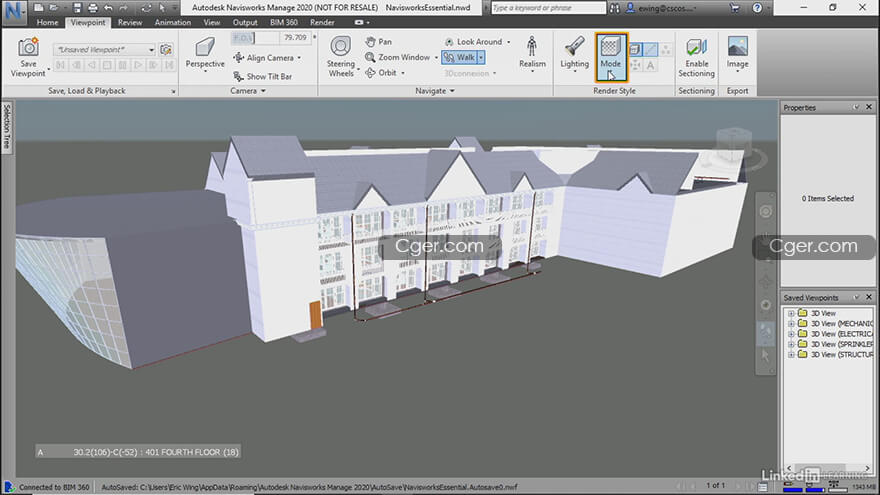Open the Unsaved Viewpoint dropdown list
This screenshot has width=880, height=495.
click(151, 50)
